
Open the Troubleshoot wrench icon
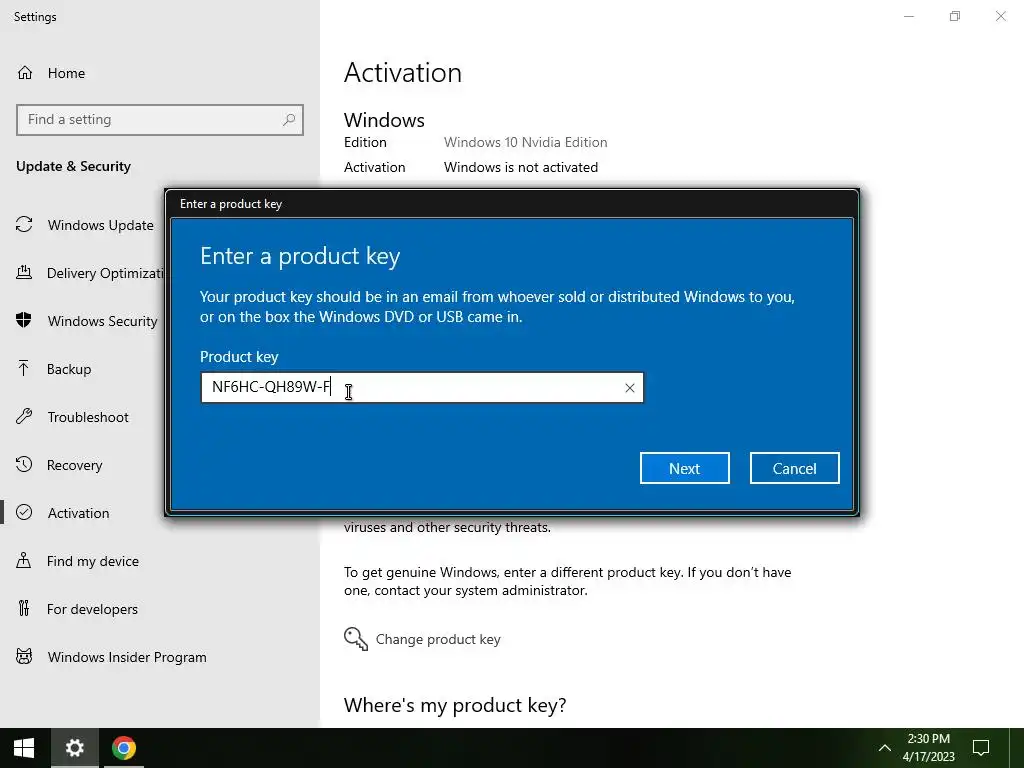click(24, 417)
